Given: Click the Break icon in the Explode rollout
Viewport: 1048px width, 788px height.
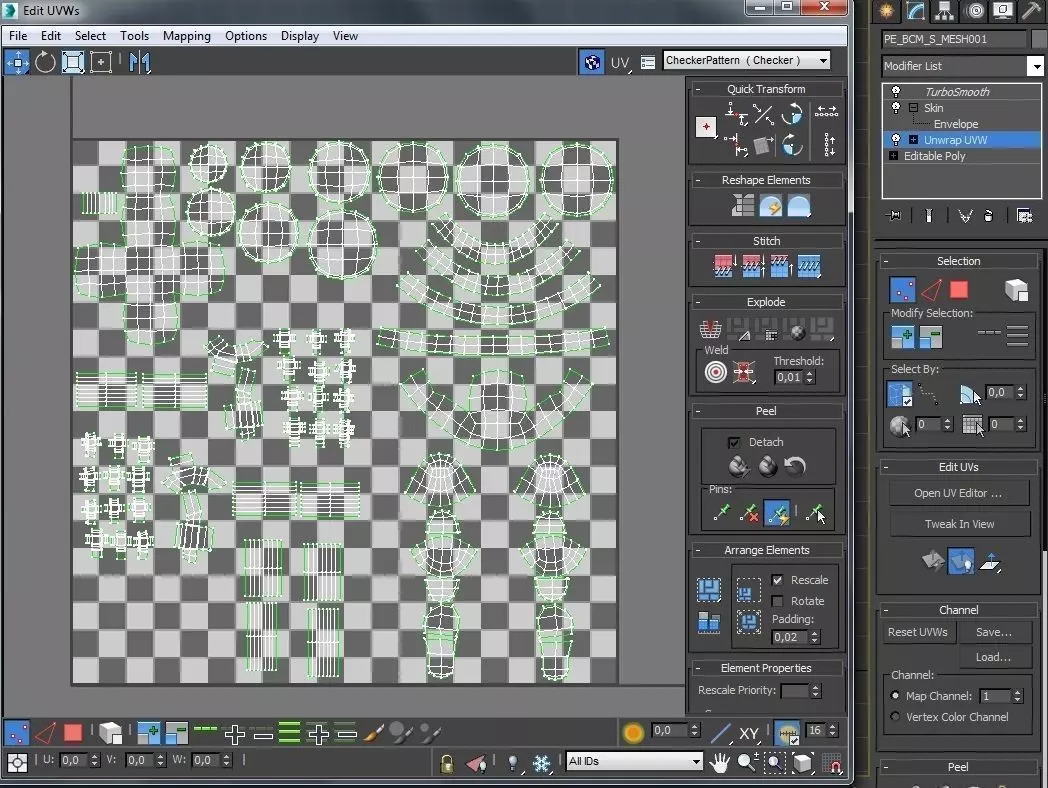Looking at the screenshot, I should pyautogui.click(x=709, y=330).
